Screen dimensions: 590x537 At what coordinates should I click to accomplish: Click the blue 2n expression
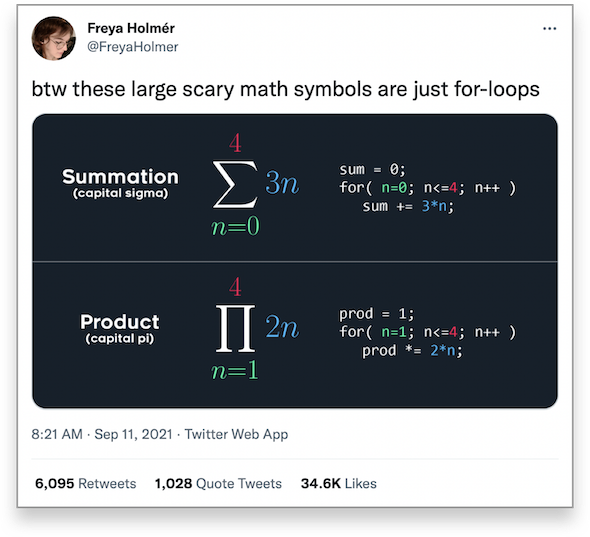tap(282, 327)
